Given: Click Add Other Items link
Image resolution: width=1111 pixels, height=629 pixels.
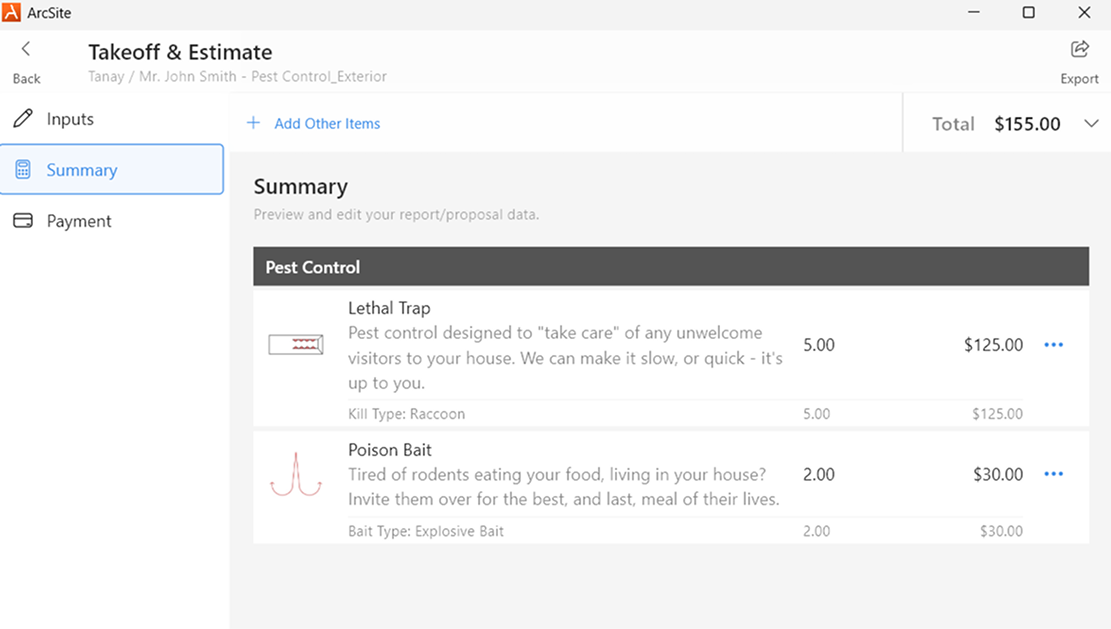Looking at the screenshot, I should coord(327,123).
